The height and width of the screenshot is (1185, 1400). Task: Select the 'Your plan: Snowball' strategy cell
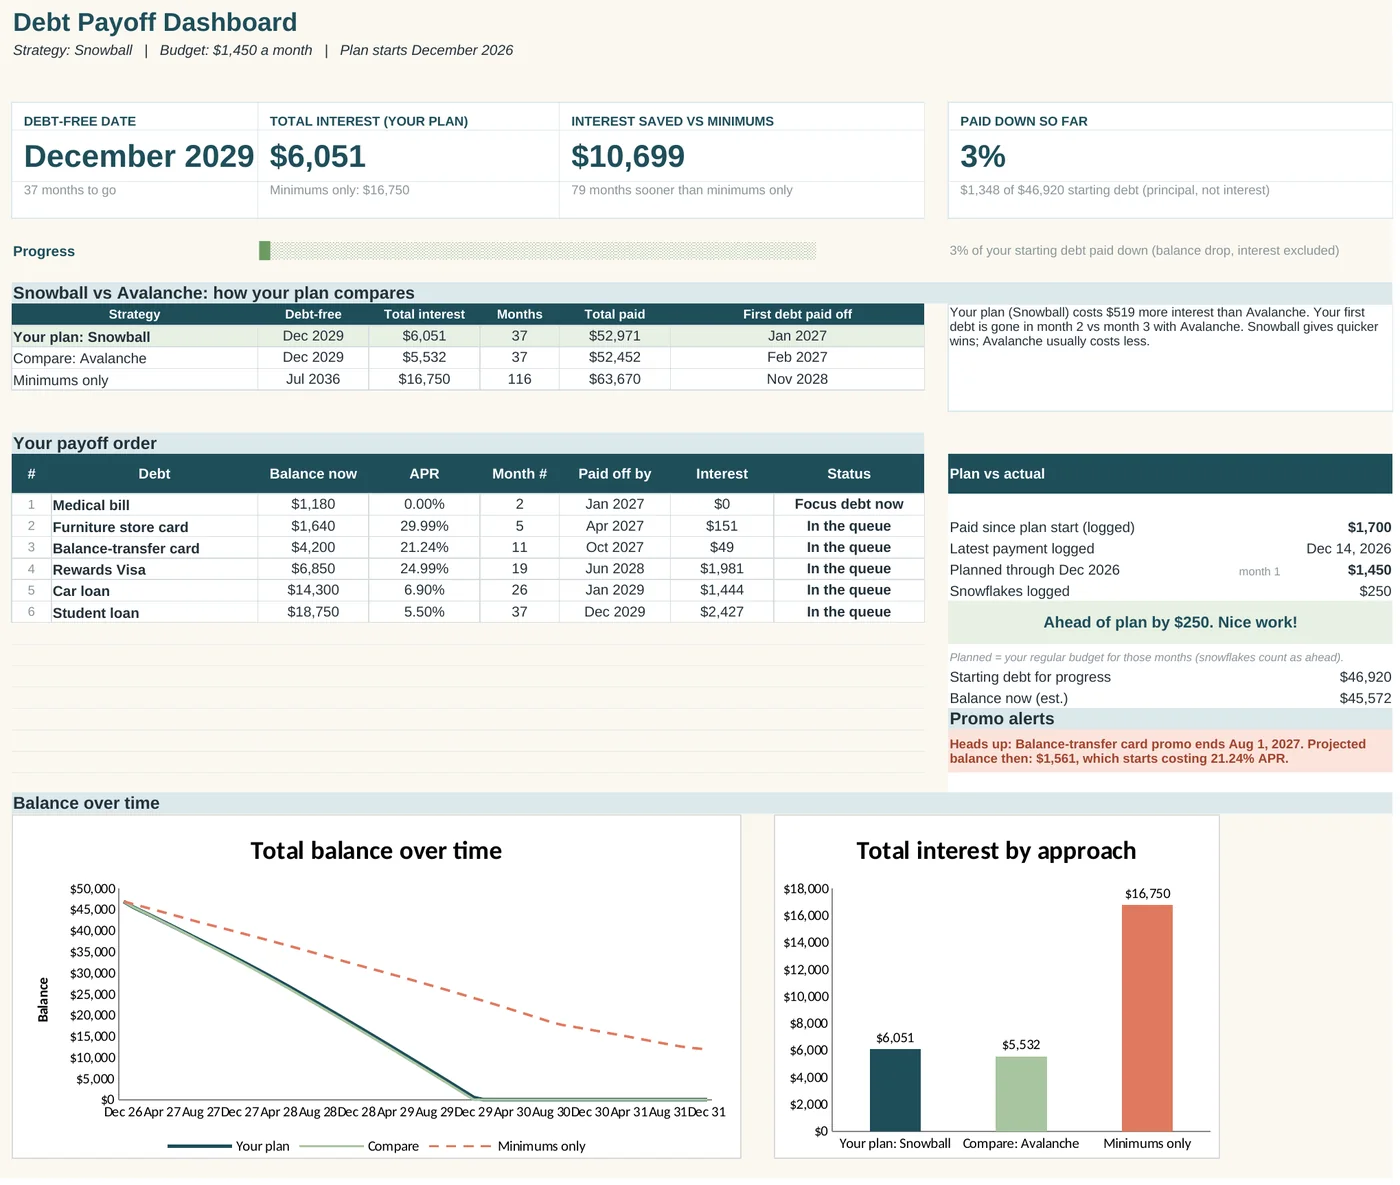pyautogui.click(x=135, y=337)
